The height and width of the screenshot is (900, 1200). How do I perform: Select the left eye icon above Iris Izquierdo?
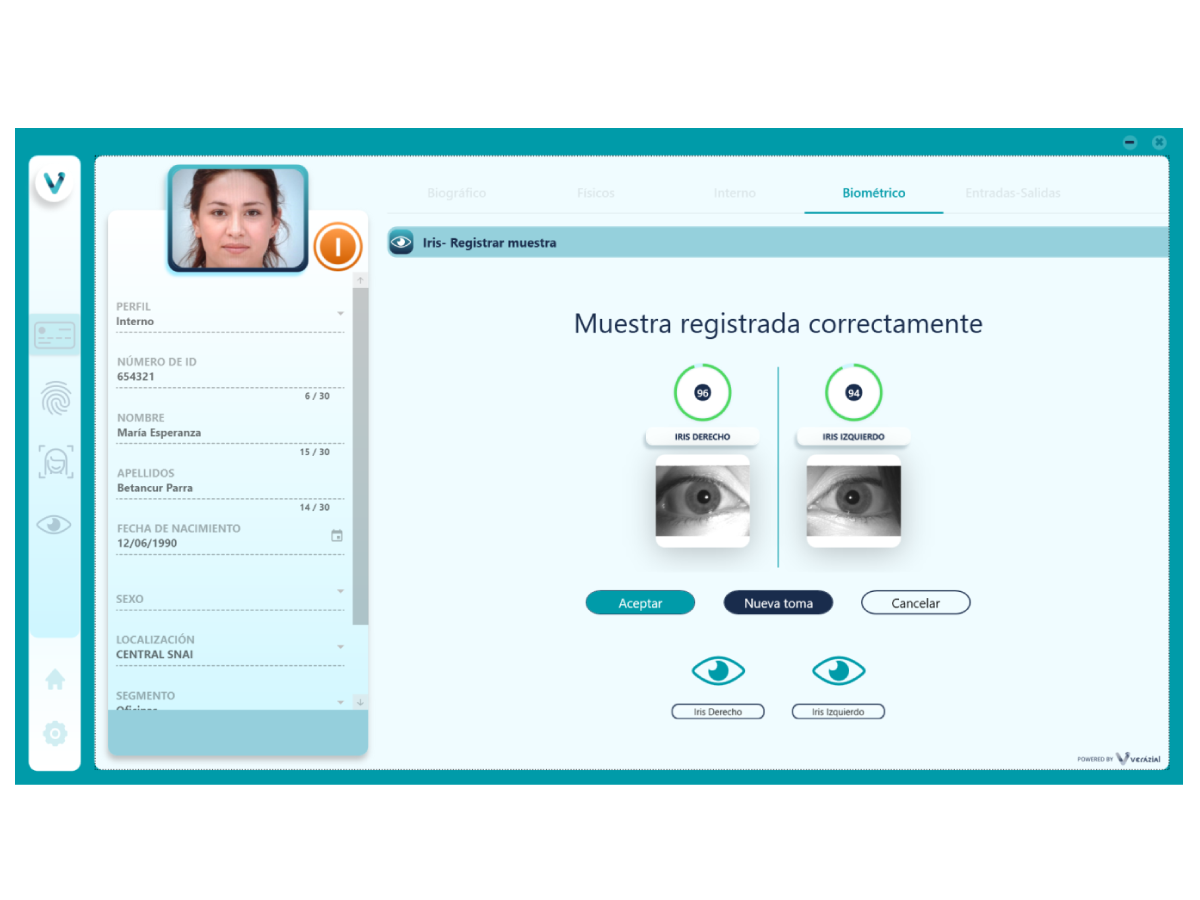tap(838, 670)
